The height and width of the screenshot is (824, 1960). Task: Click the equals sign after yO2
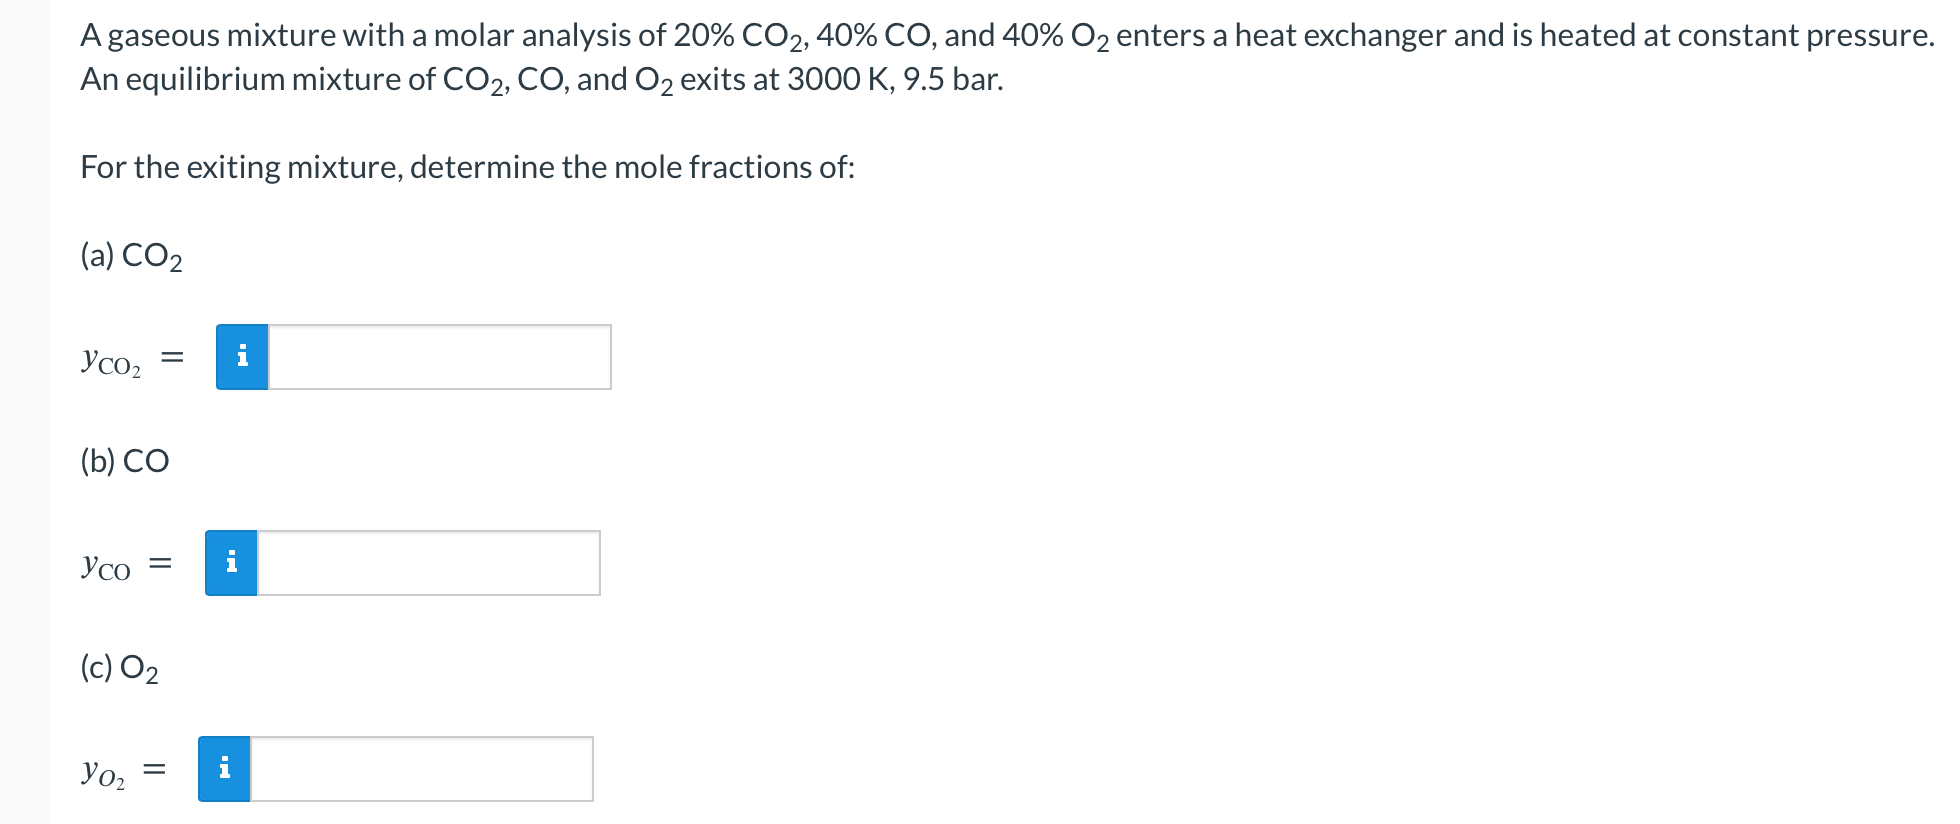click(x=153, y=770)
